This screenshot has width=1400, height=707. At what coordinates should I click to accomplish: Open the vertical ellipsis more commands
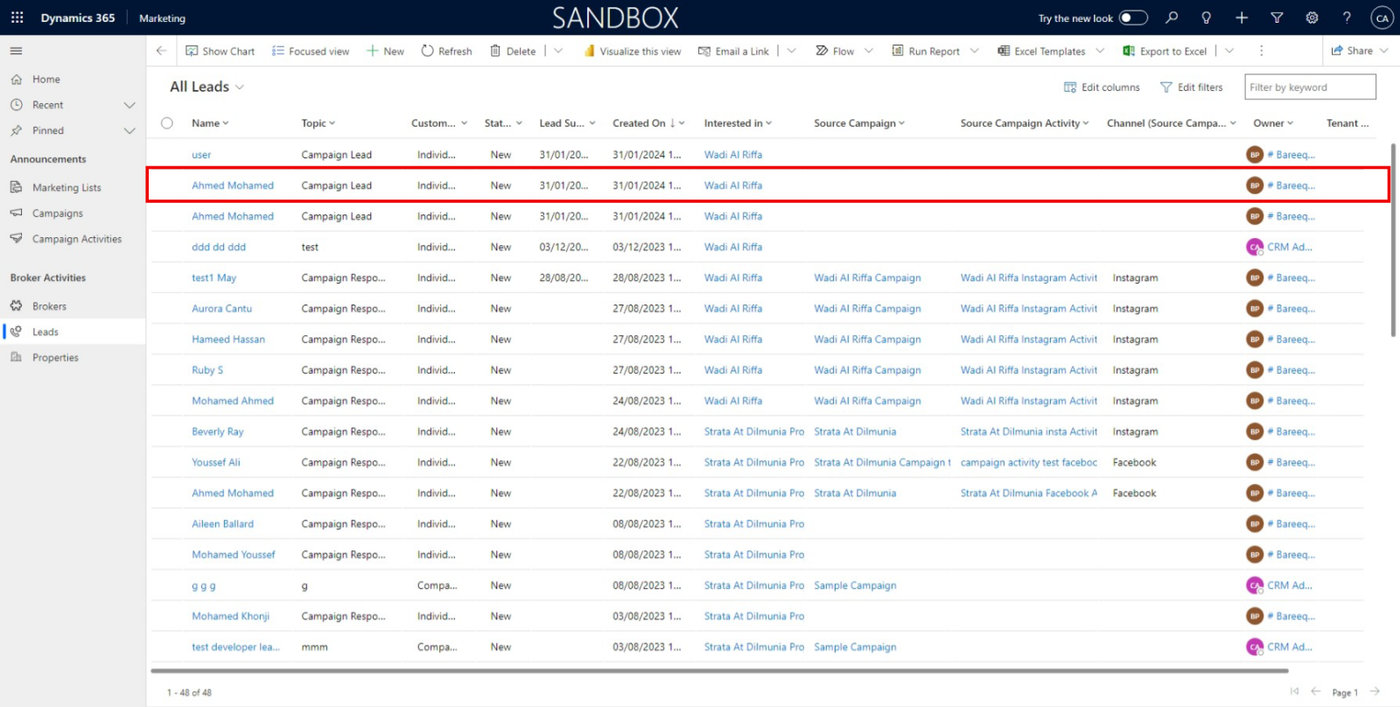(1261, 51)
